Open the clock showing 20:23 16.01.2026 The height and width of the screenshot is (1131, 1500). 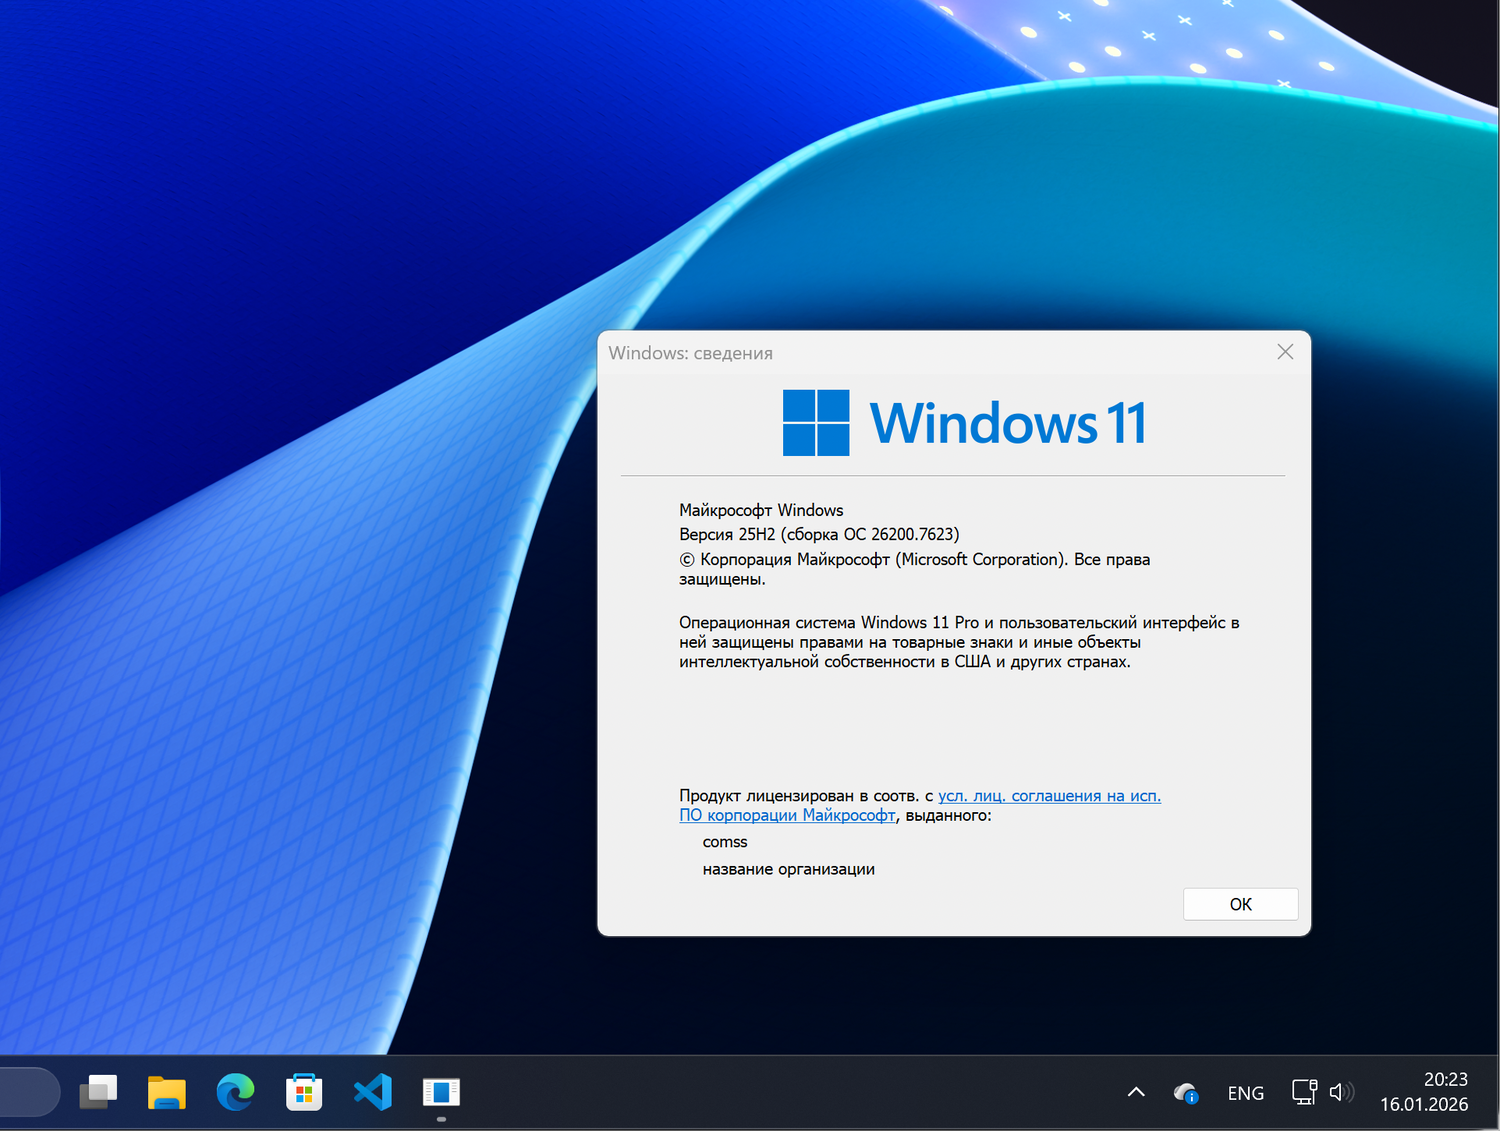click(1424, 1092)
